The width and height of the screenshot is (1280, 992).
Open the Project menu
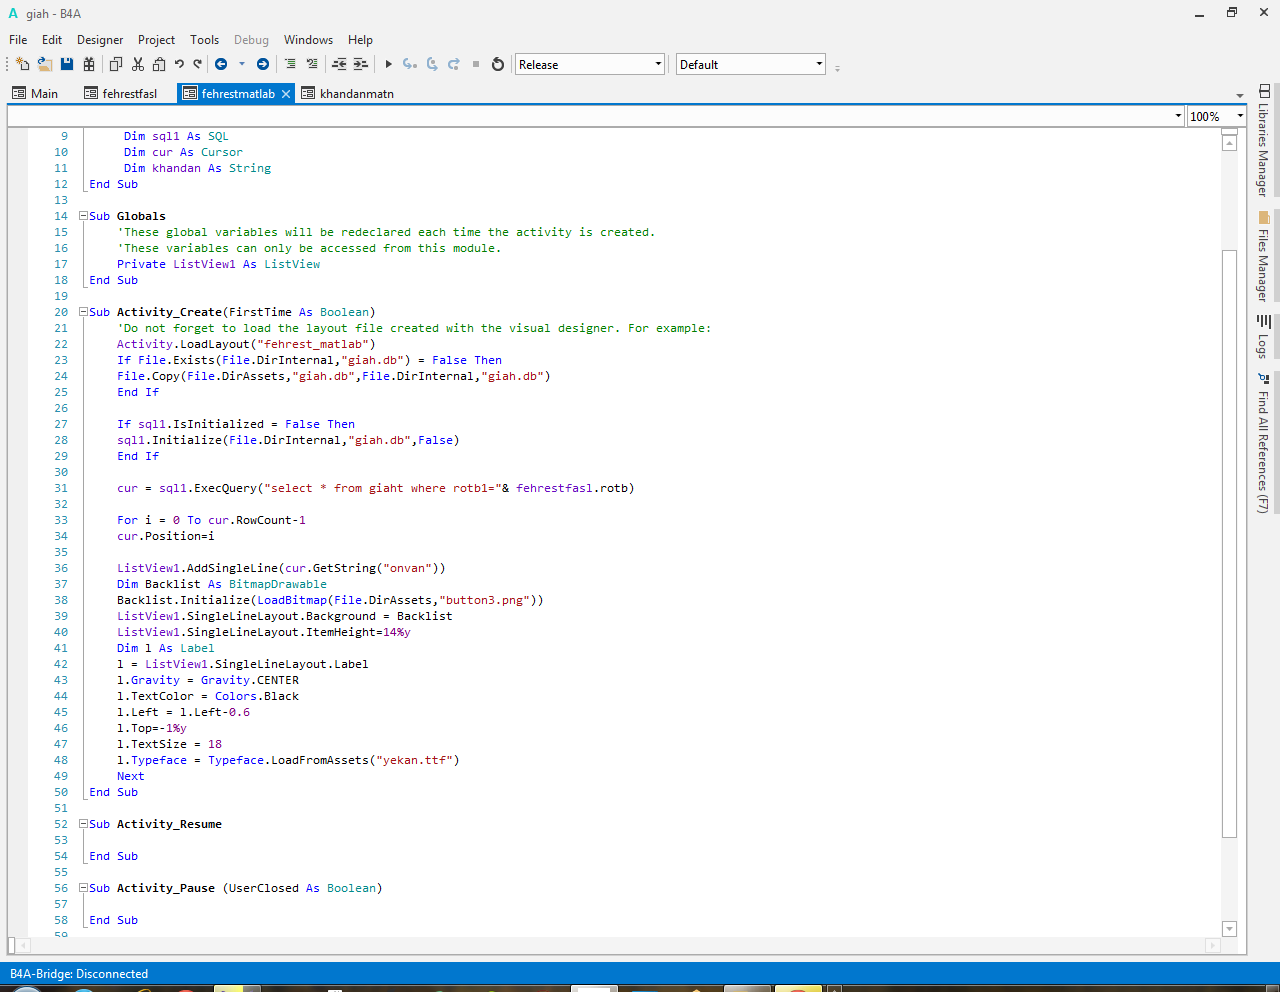tap(156, 40)
